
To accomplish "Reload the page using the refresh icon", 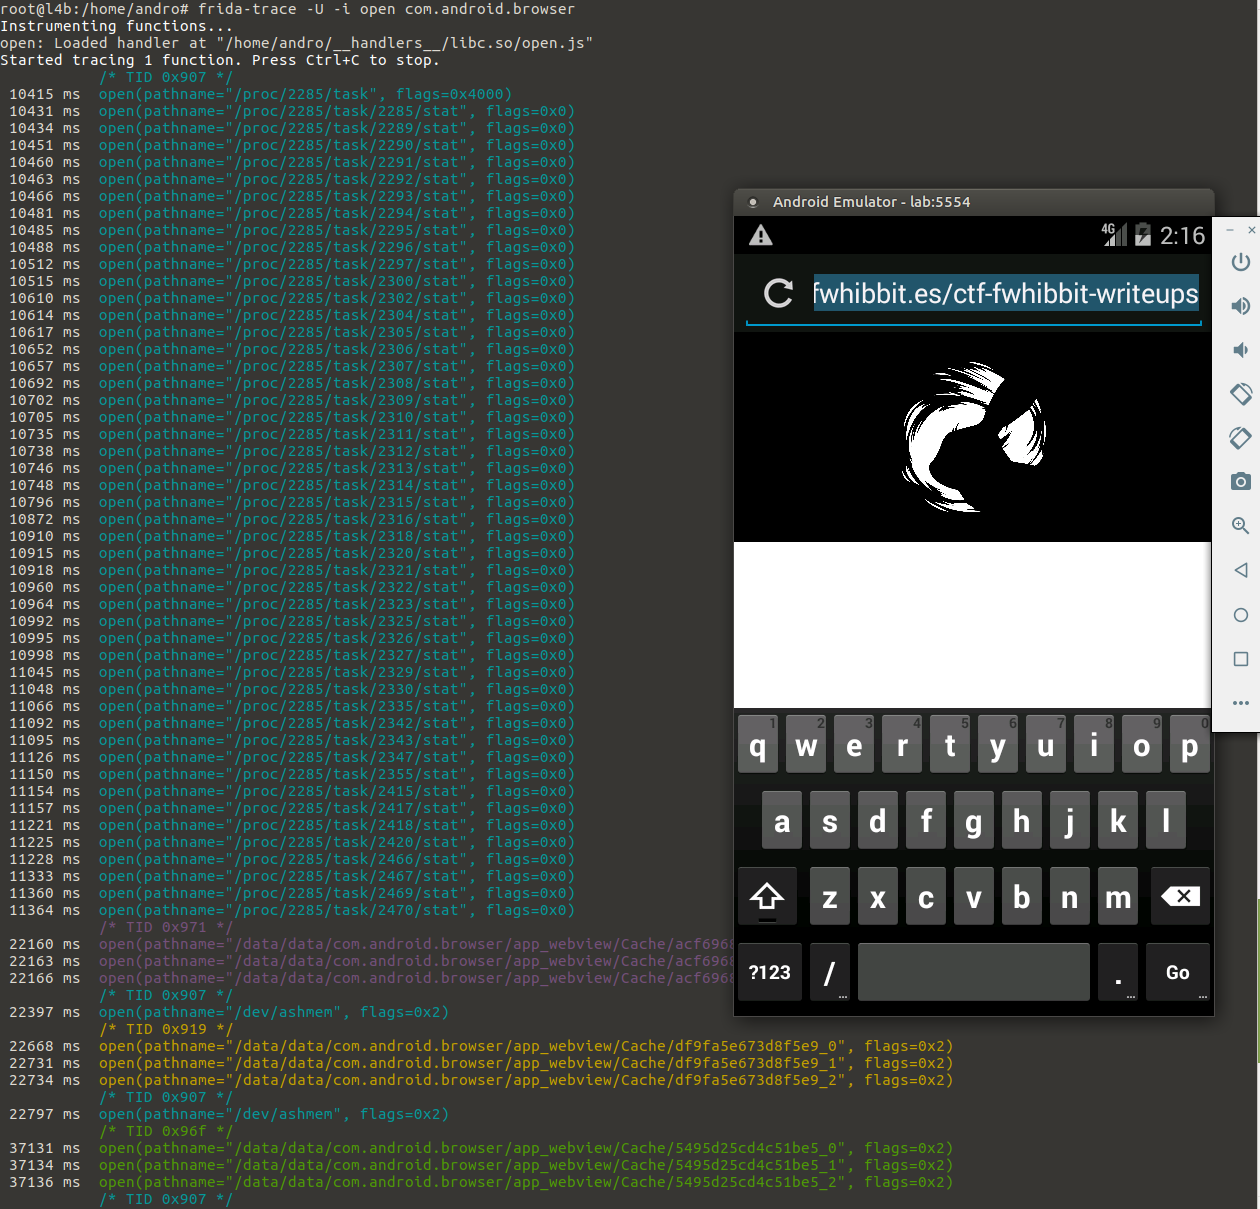I will (x=778, y=293).
